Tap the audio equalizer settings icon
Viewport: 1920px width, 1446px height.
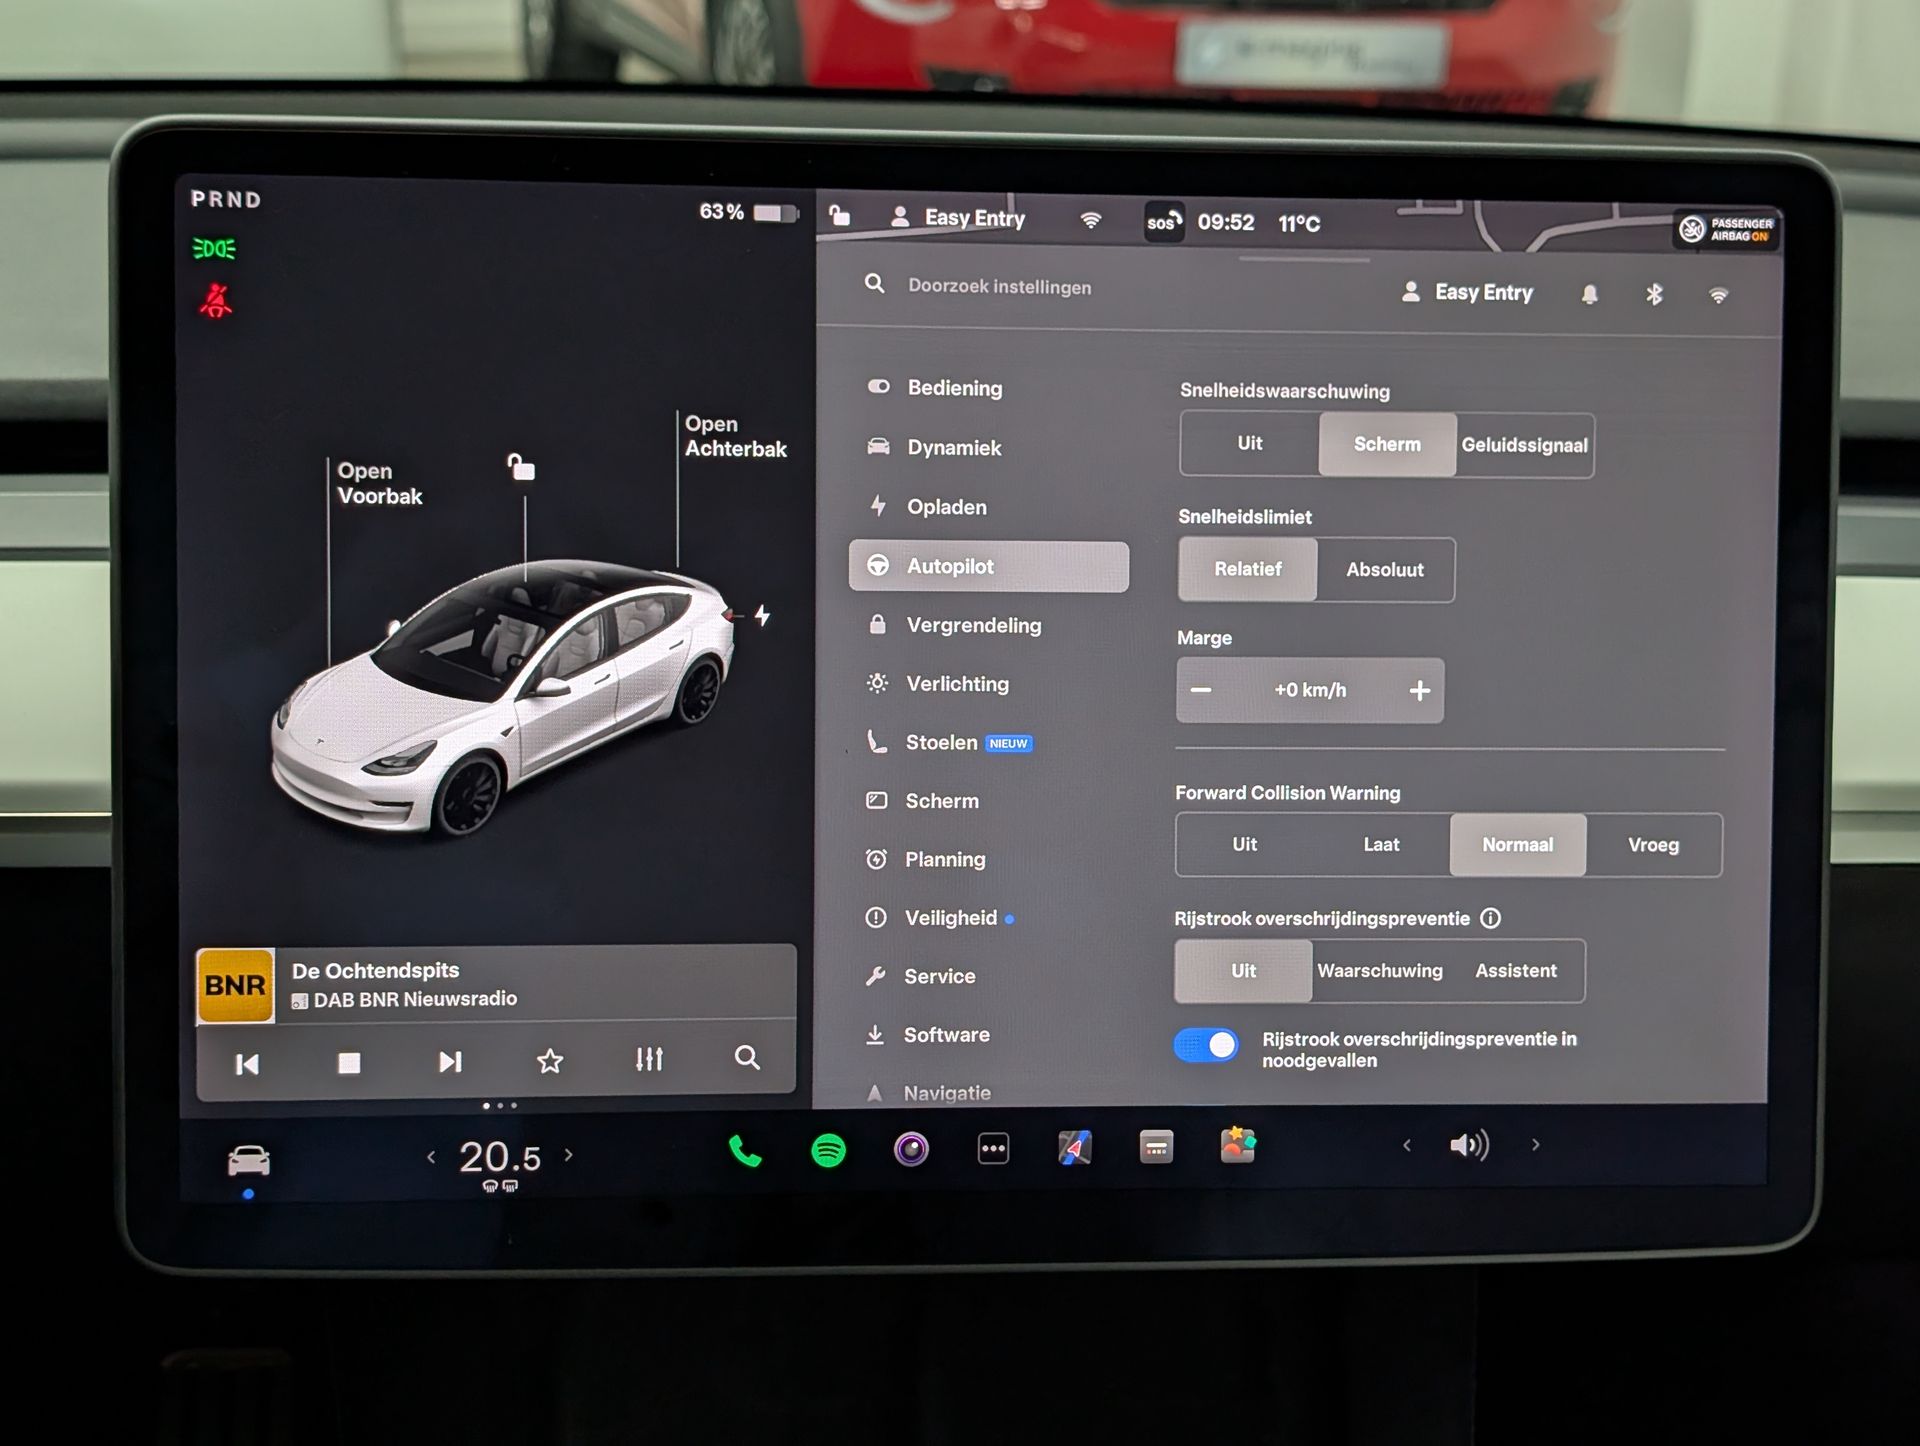point(649,1060)
